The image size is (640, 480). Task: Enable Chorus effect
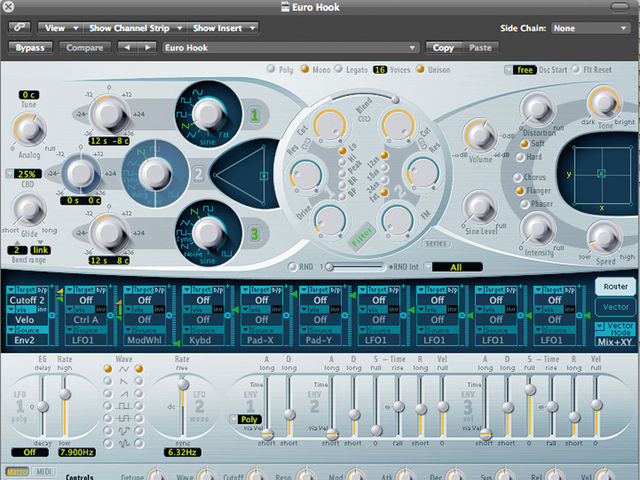pyautogui.click(x=517, y=177)
